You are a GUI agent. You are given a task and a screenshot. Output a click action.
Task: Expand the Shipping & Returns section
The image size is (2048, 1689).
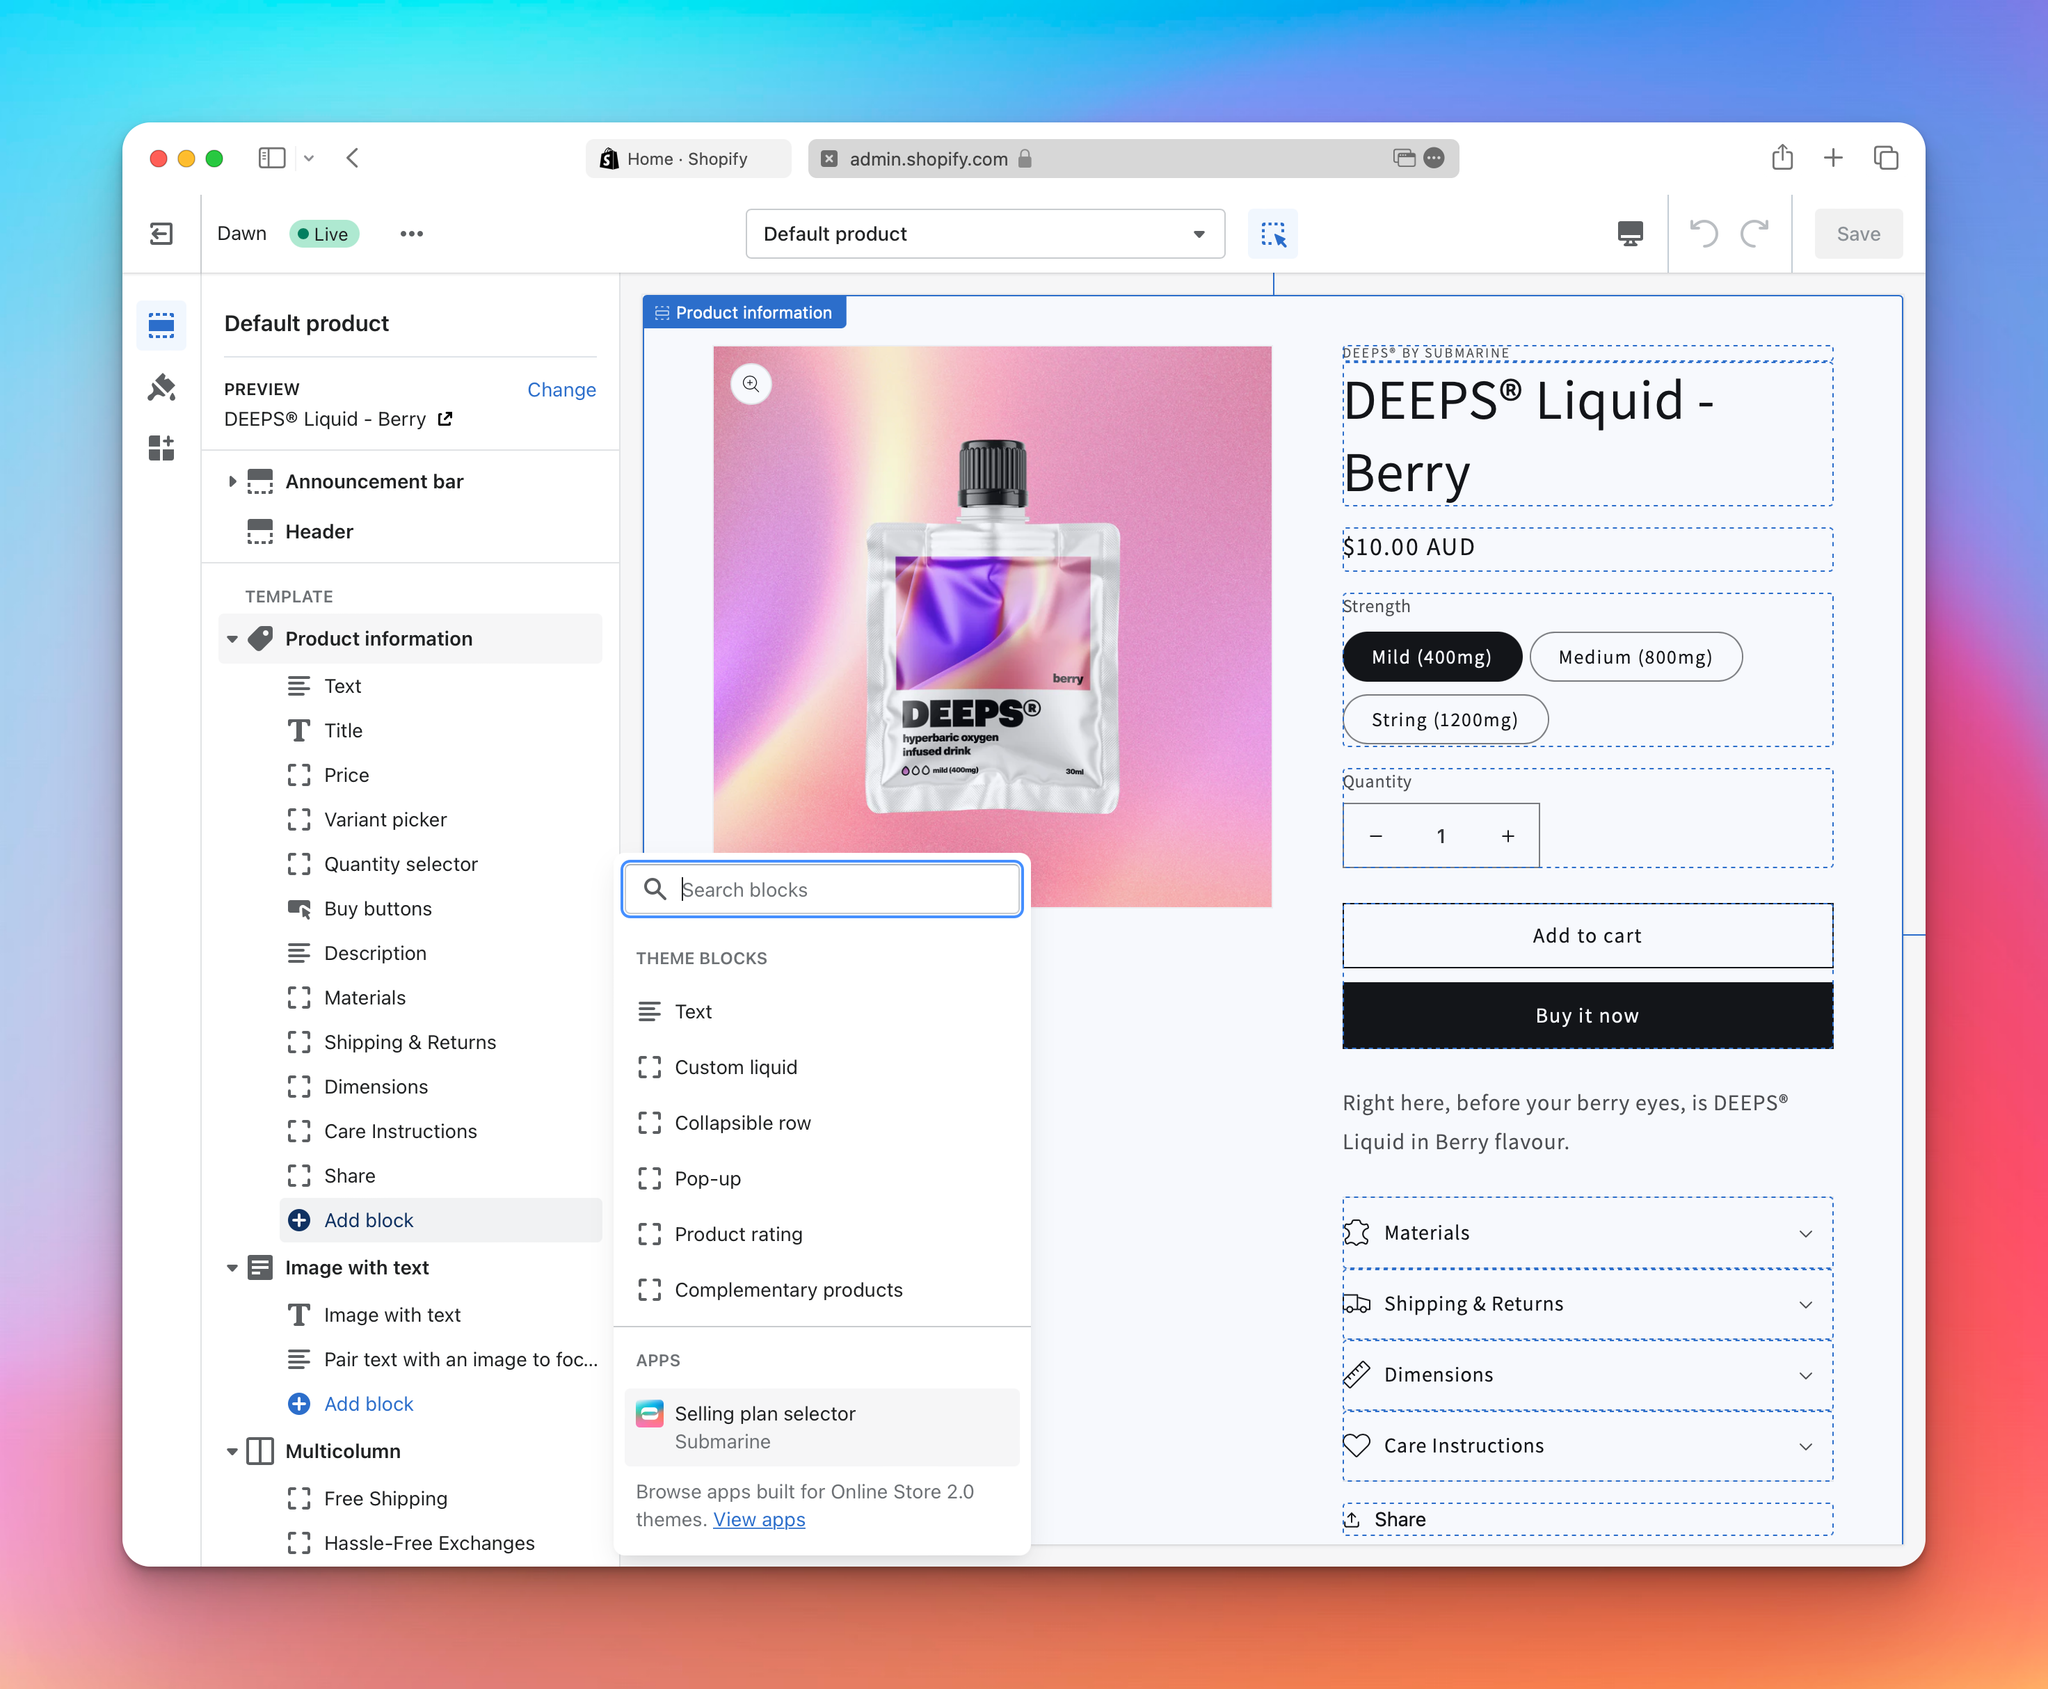tap(1803, 1303)
